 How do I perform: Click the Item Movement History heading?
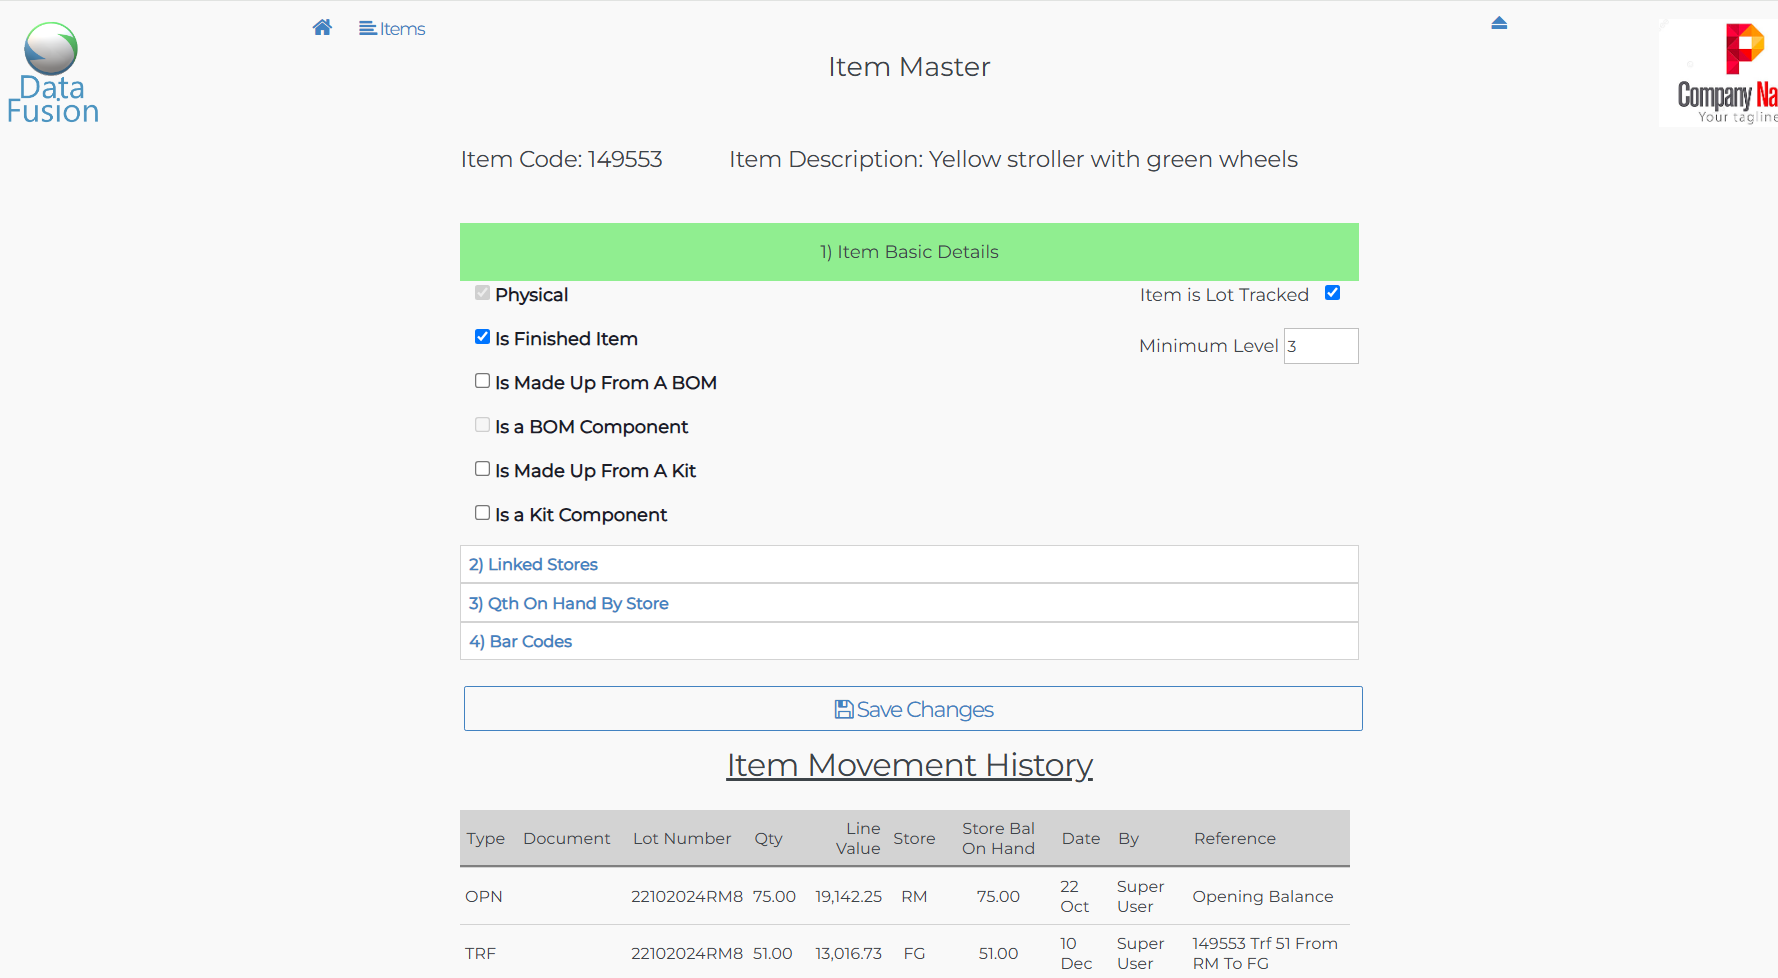909,765
